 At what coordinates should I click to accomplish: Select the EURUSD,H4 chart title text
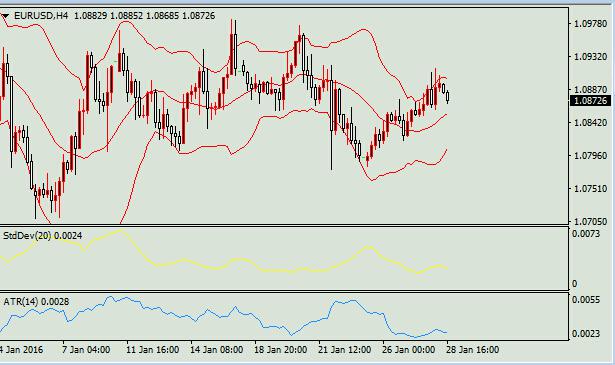pos(41,16)
